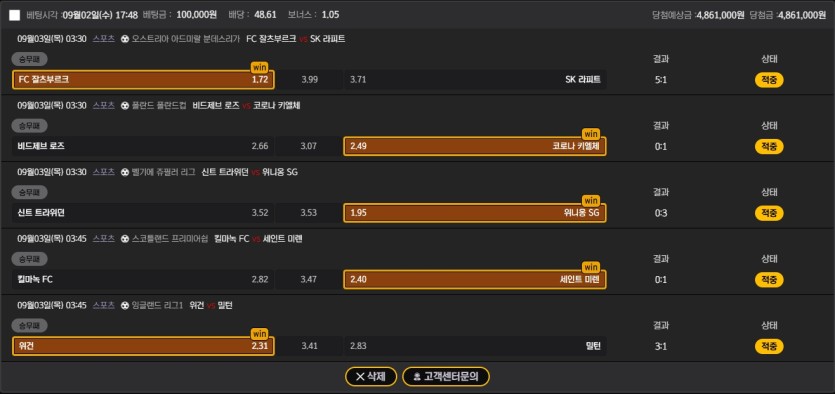Image resolution: width=835 pixels, height=394 pixels.
Task: Select draw odds 3.07 cell
Action: tap(309, 146)
